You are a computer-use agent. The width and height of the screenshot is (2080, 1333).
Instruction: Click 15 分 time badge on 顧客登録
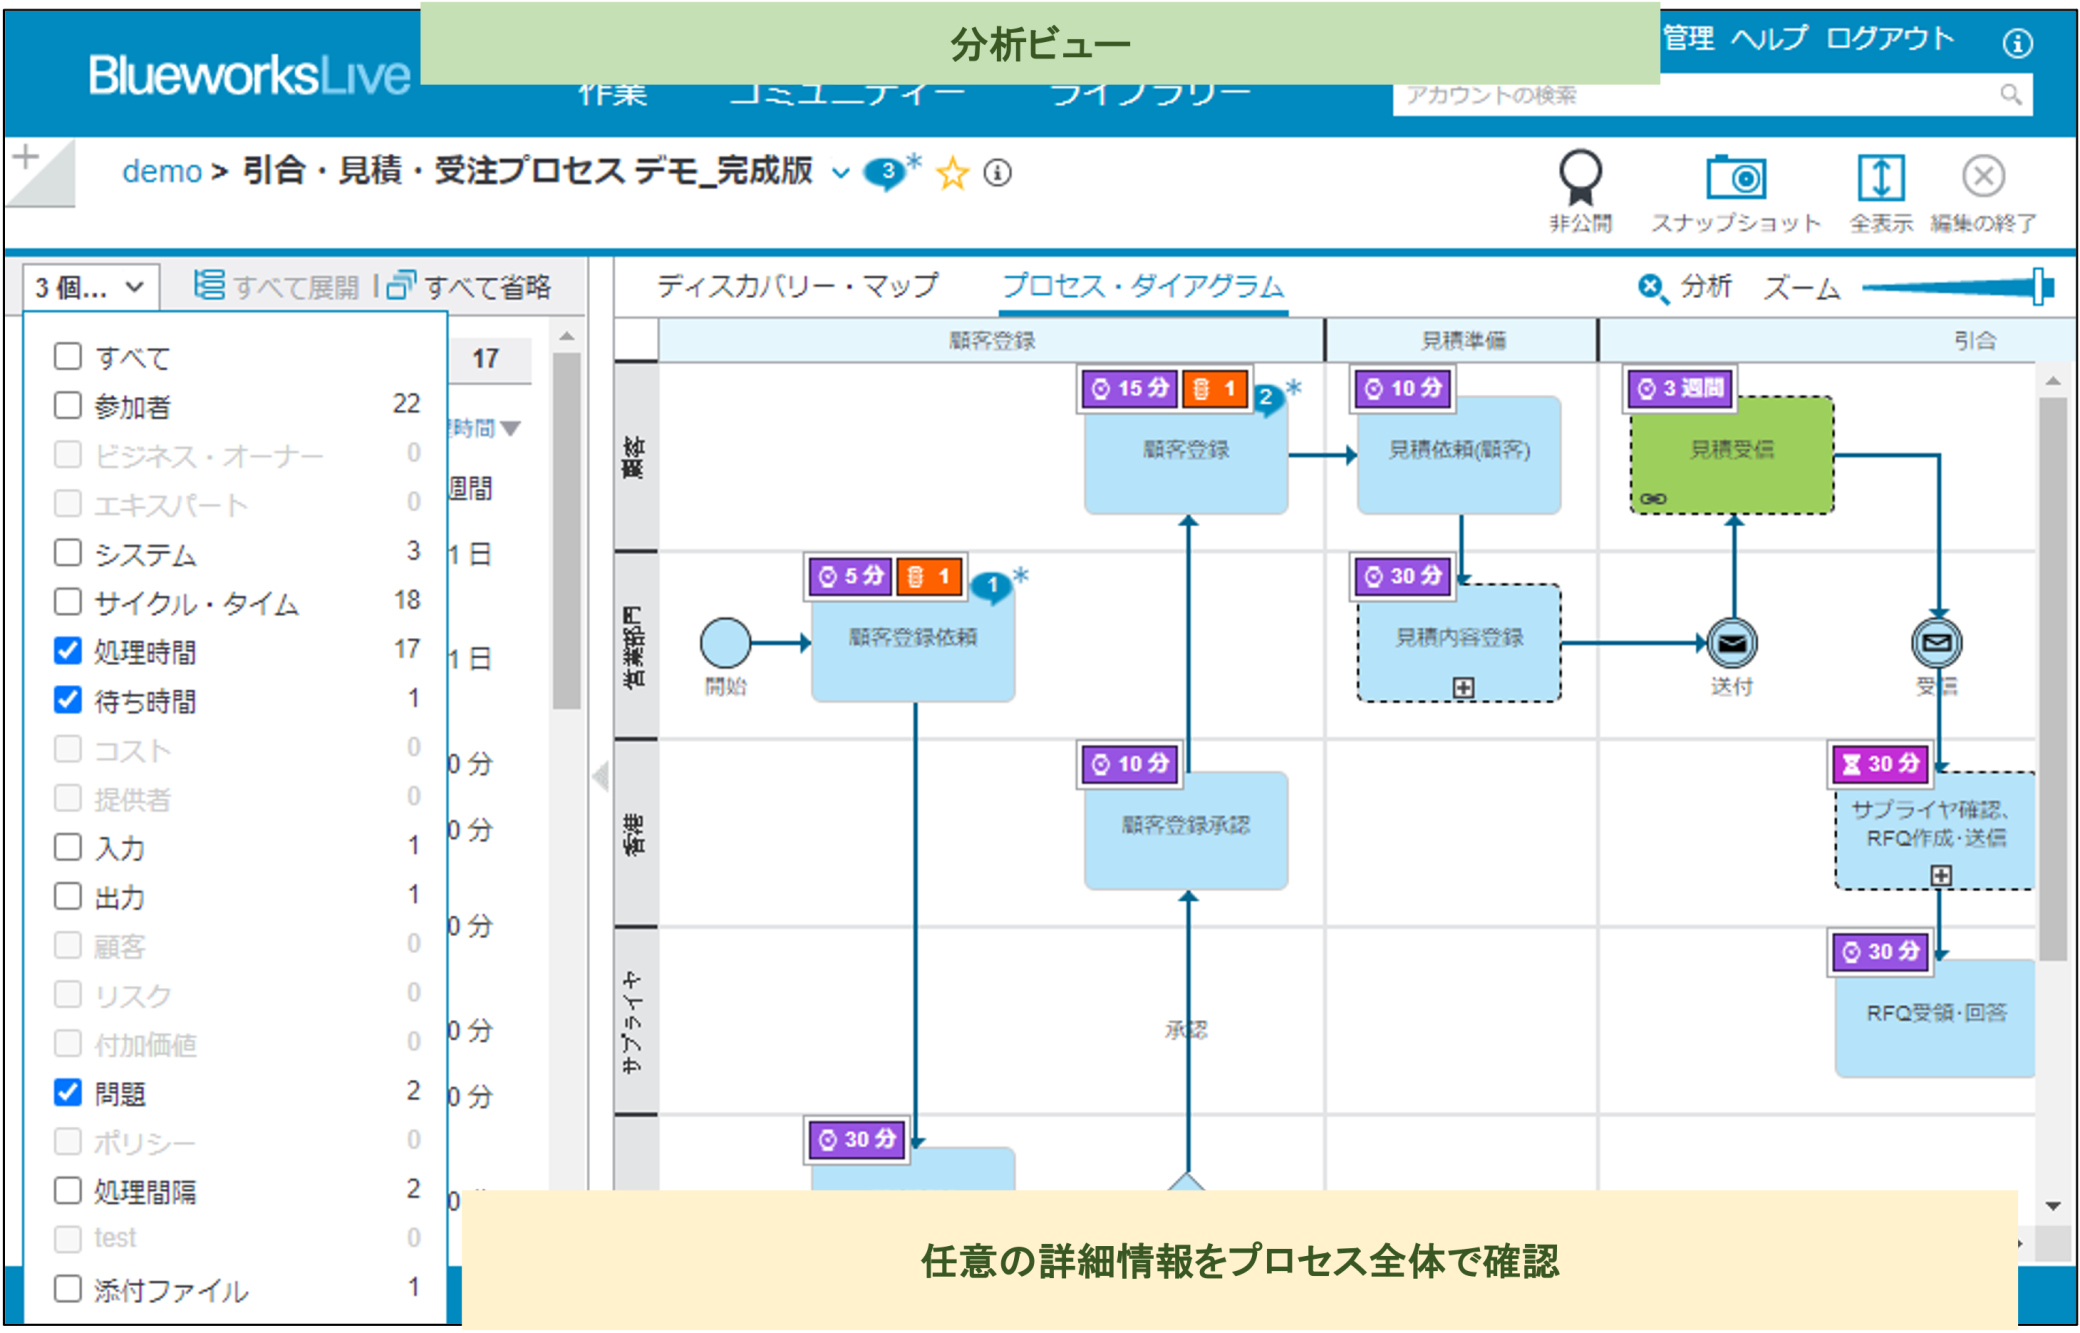[1130, 389]
